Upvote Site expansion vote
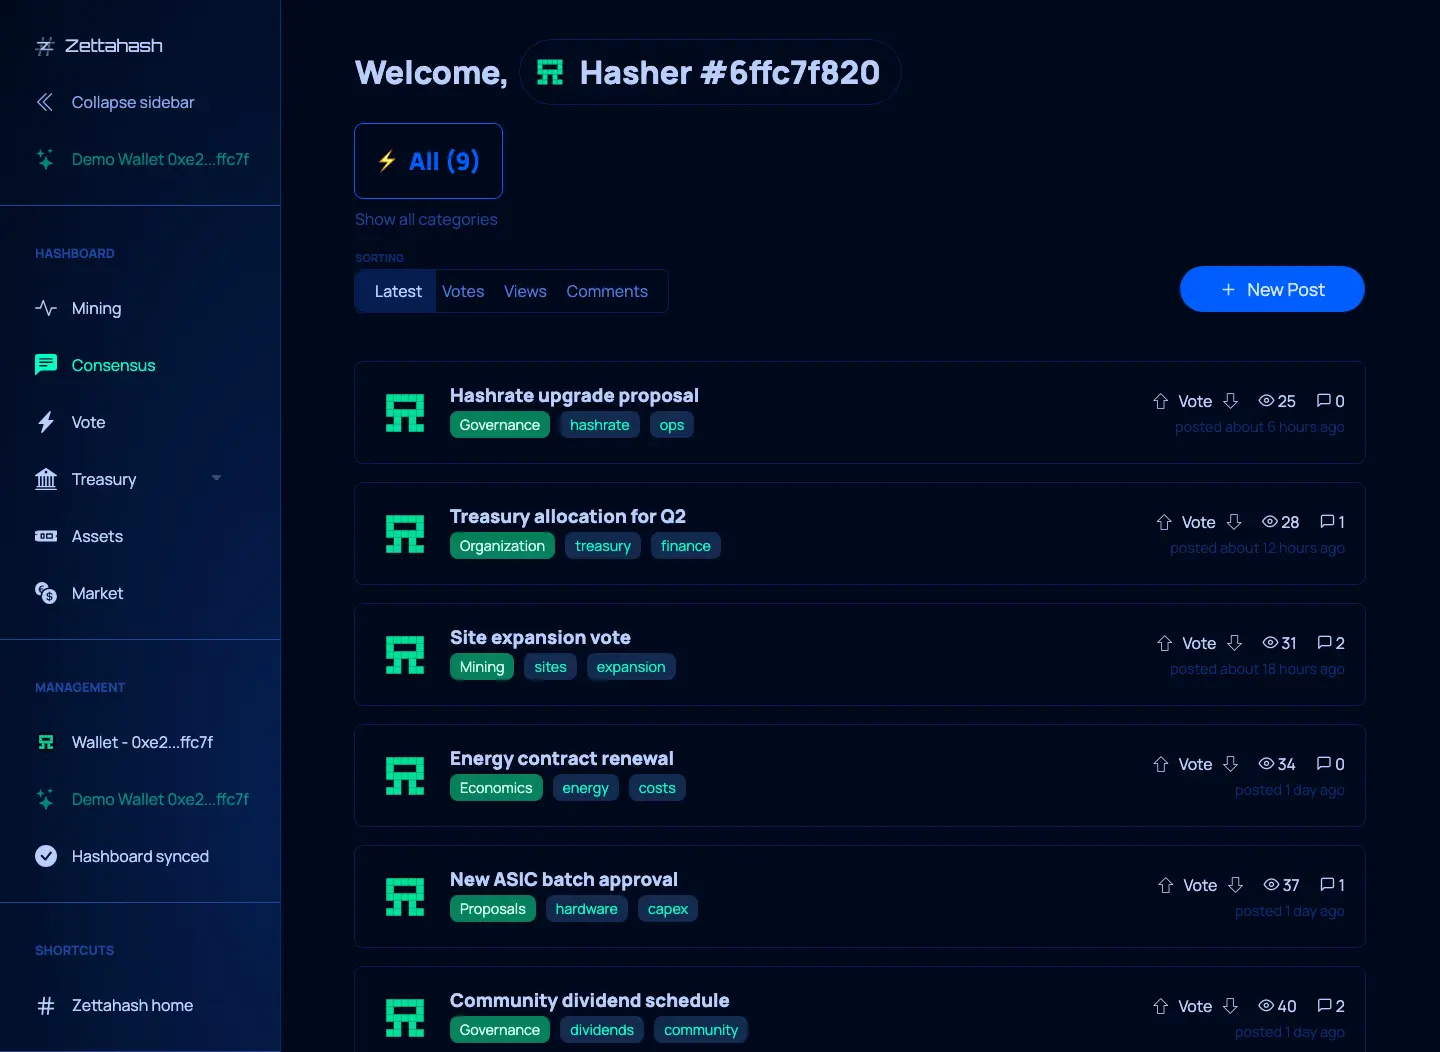The height and width of the screenshot is (1052, 1440). pyautogui.click(x=1165, y=643)
